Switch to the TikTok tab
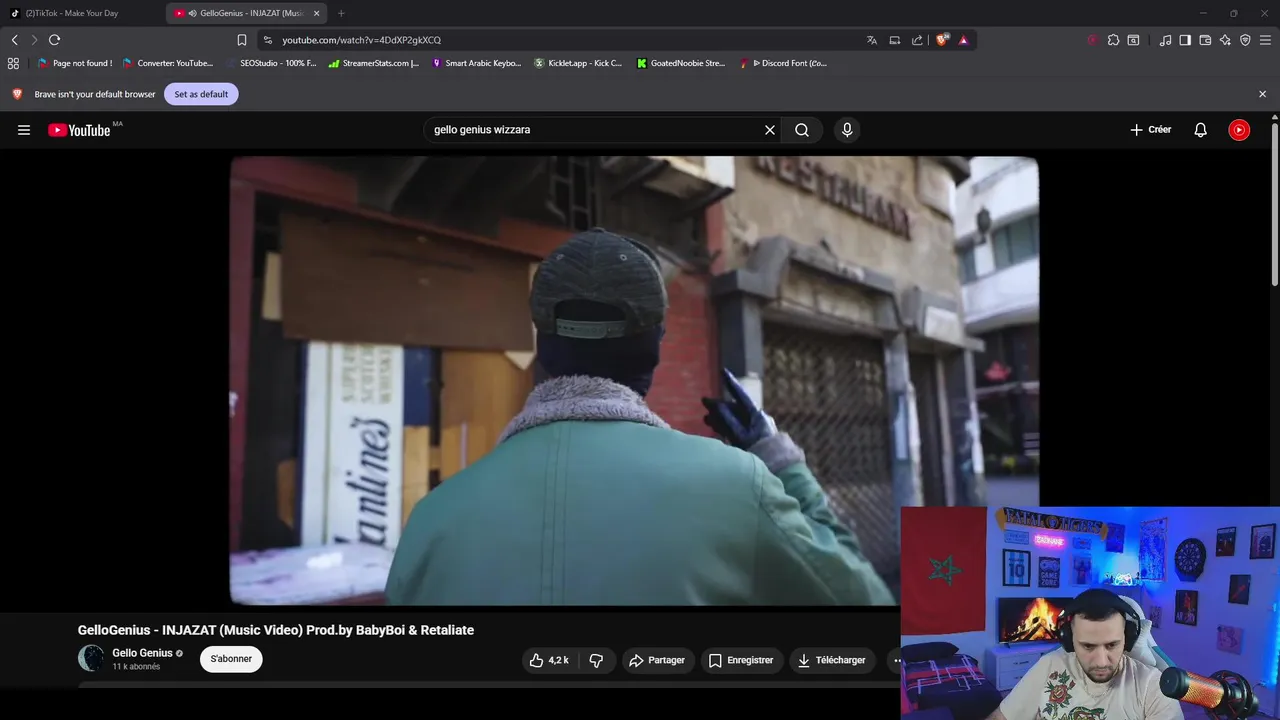 click(x=83, y=13)
